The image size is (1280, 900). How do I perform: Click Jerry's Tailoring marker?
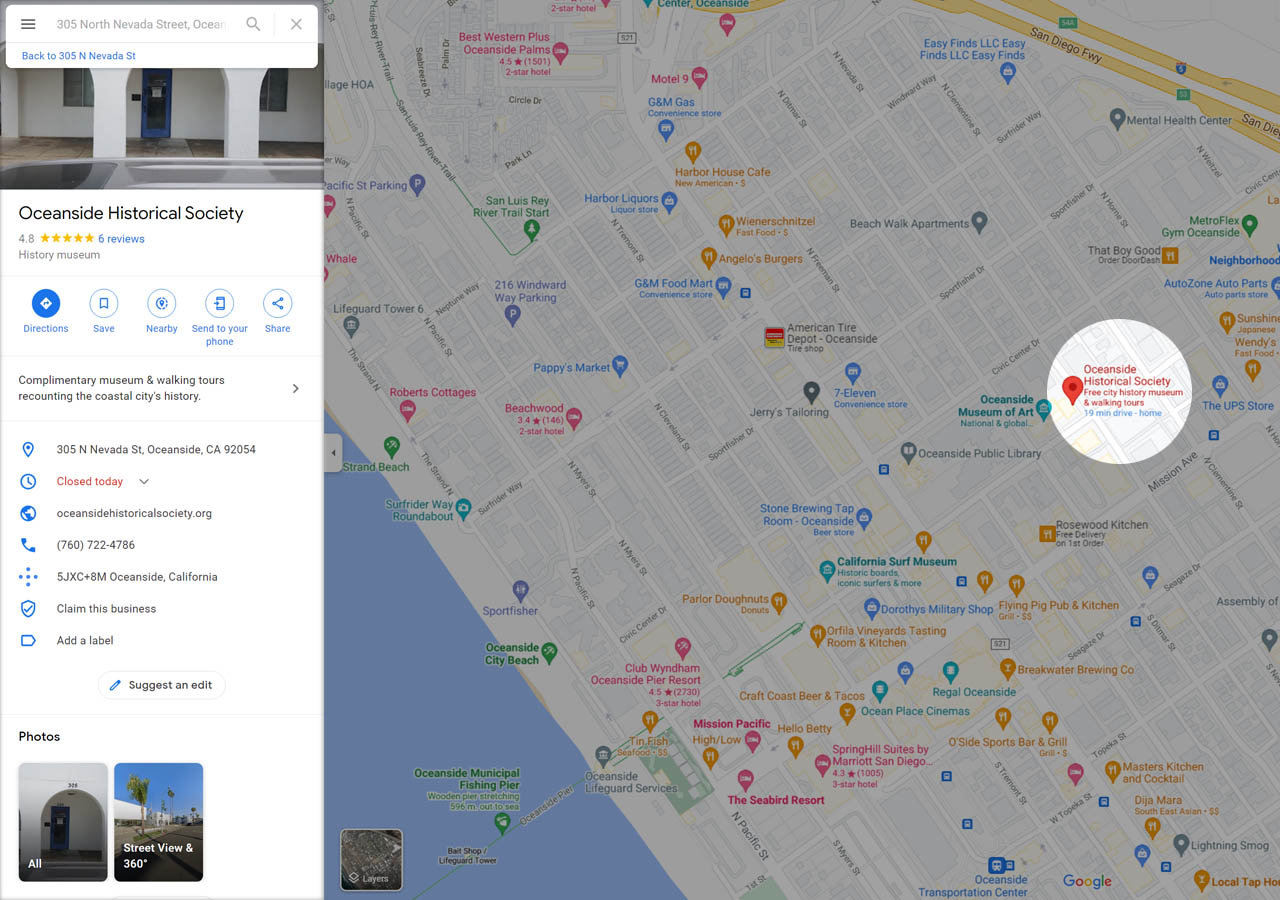[812, 391]
